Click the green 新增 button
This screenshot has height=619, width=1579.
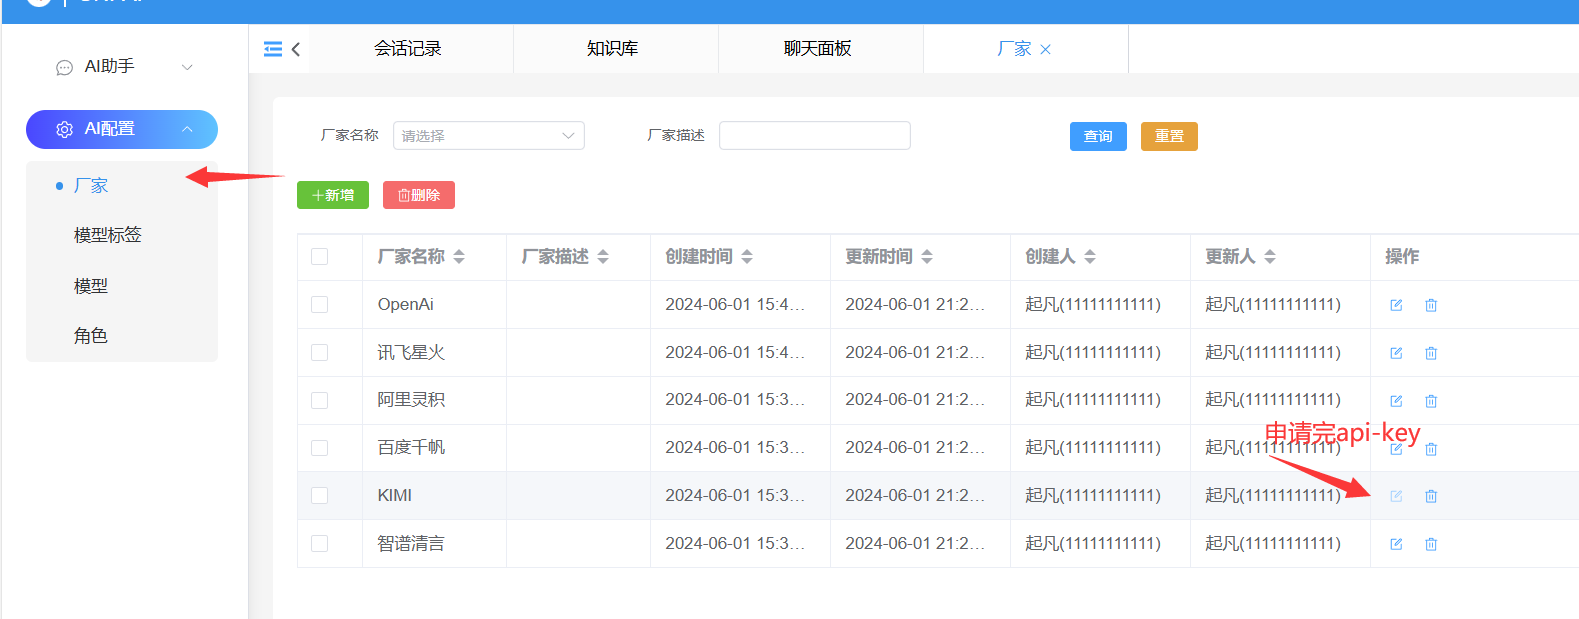pyautogui.click(x=333, y=195)
